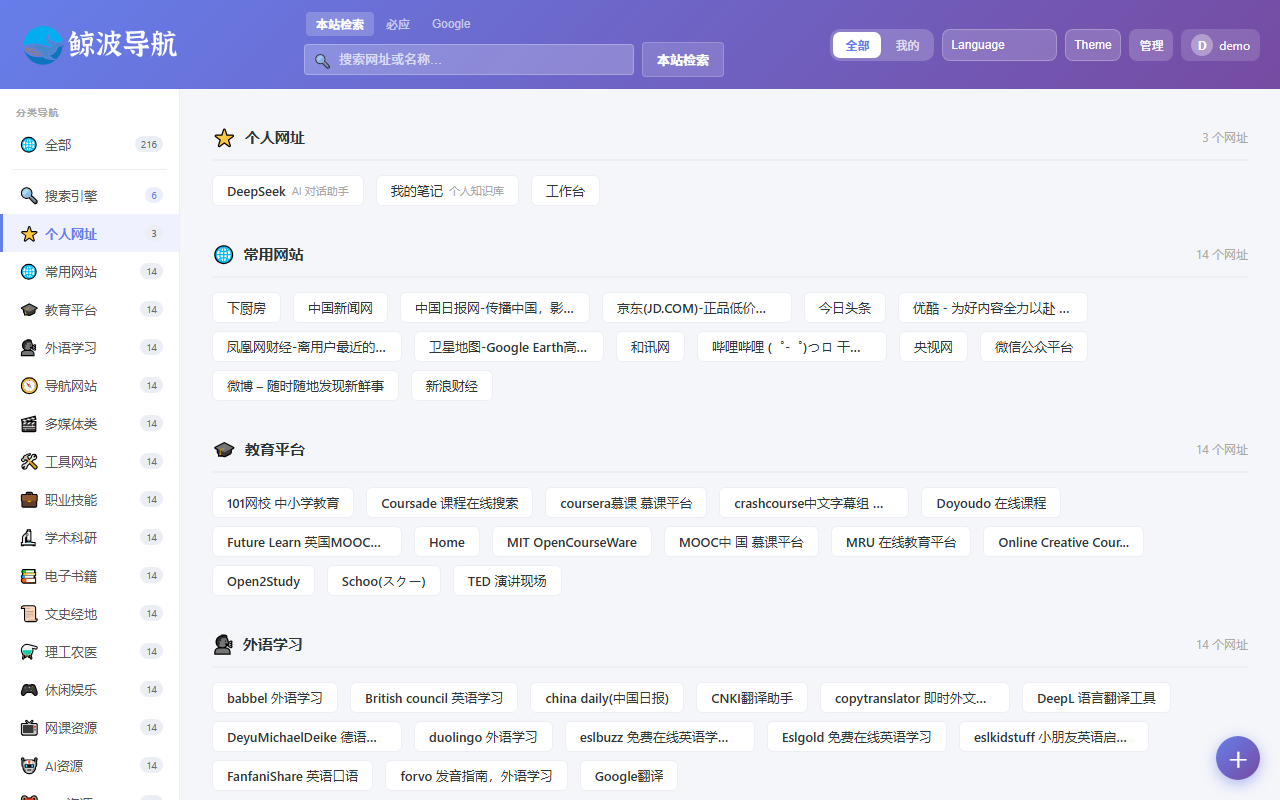Select the 本站检索 search tab

click(x=340, y=24)
